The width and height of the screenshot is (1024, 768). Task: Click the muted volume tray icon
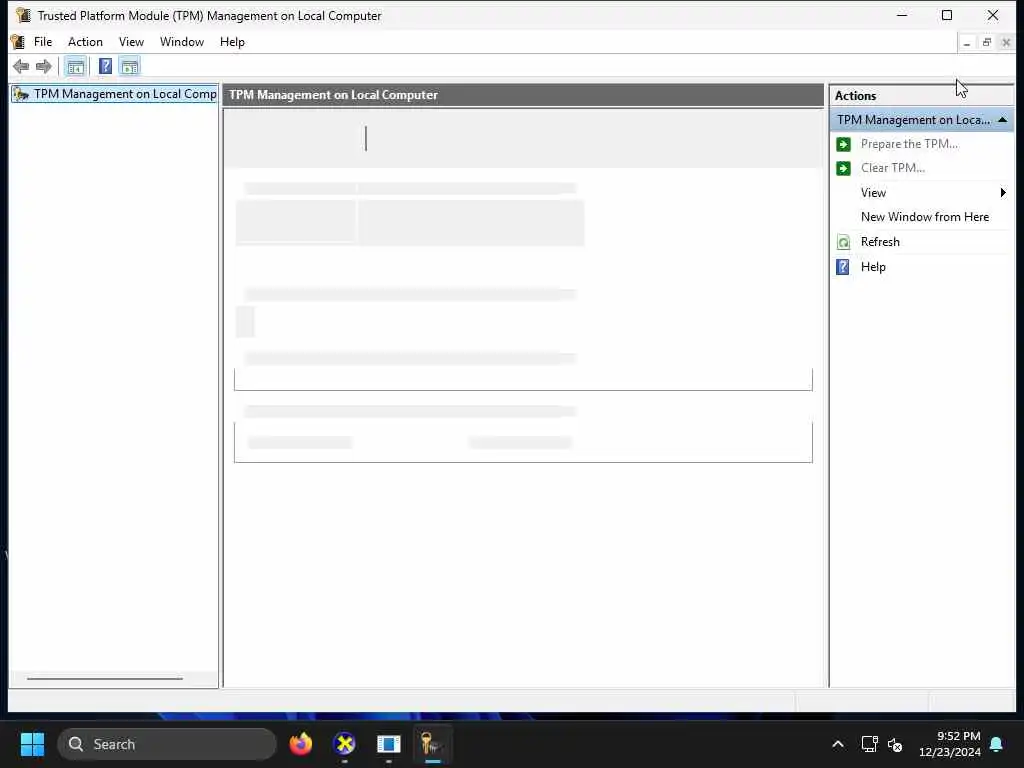point(895,744)
